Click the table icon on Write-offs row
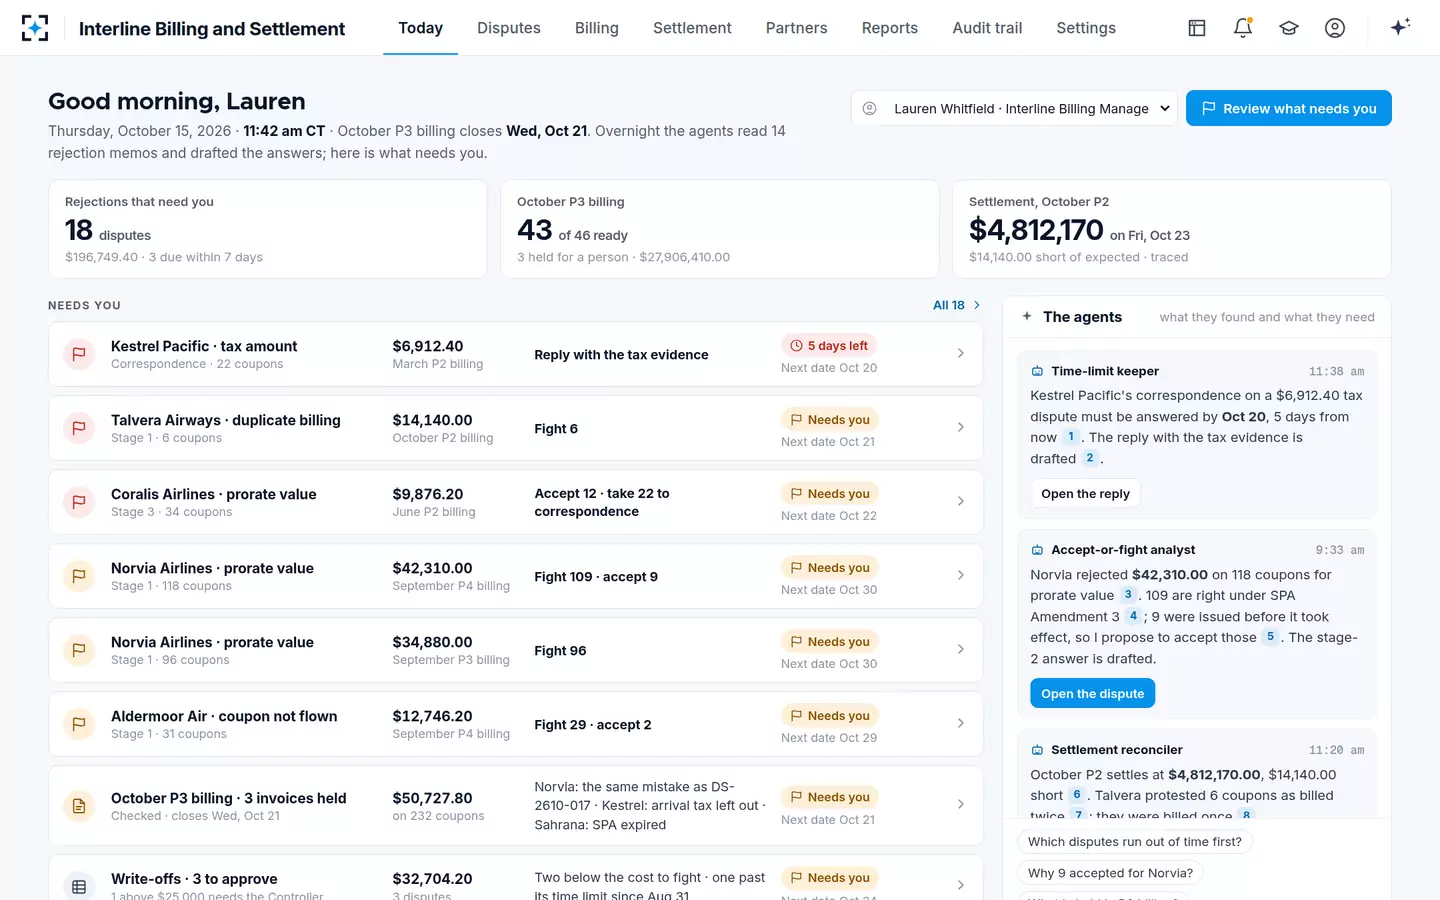The width and height of the screenshot is (1440, 900). coord(79,886)
